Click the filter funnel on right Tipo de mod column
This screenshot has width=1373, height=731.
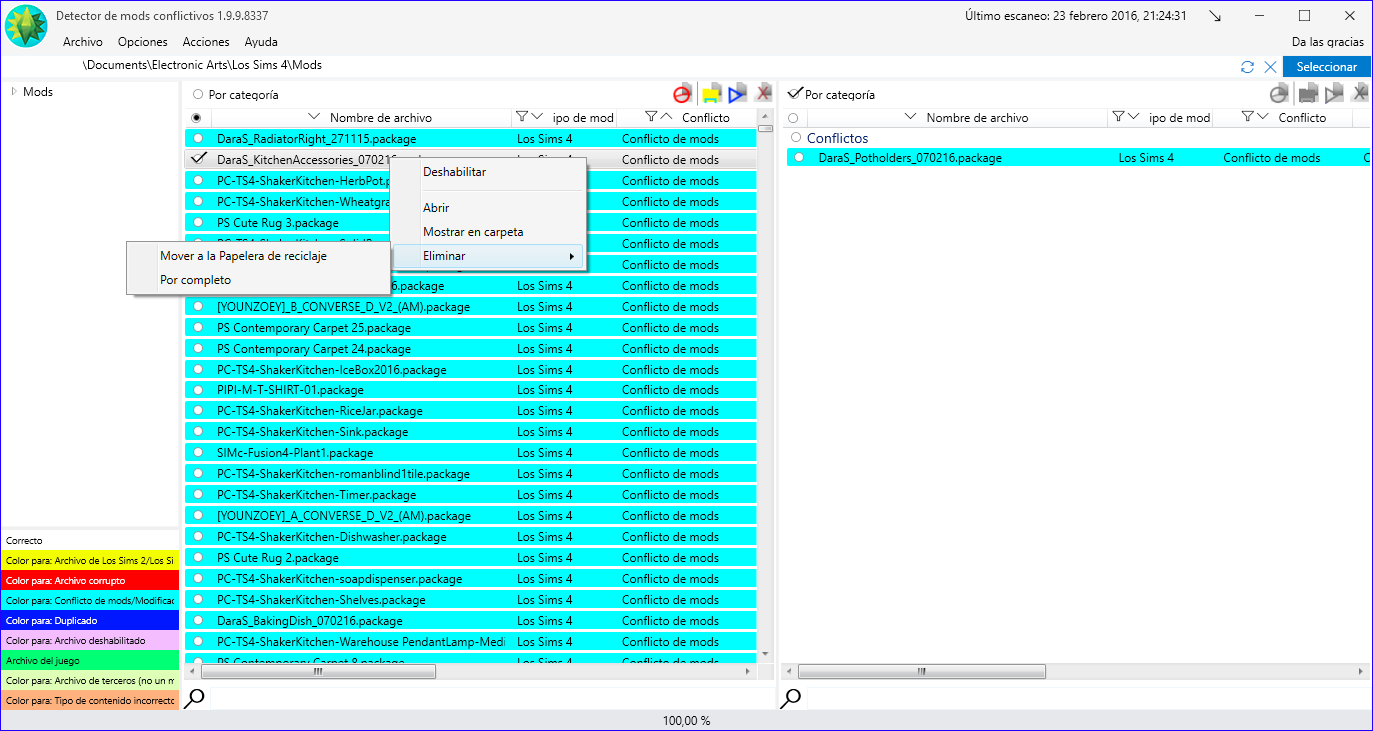[x=1118, y=117]
